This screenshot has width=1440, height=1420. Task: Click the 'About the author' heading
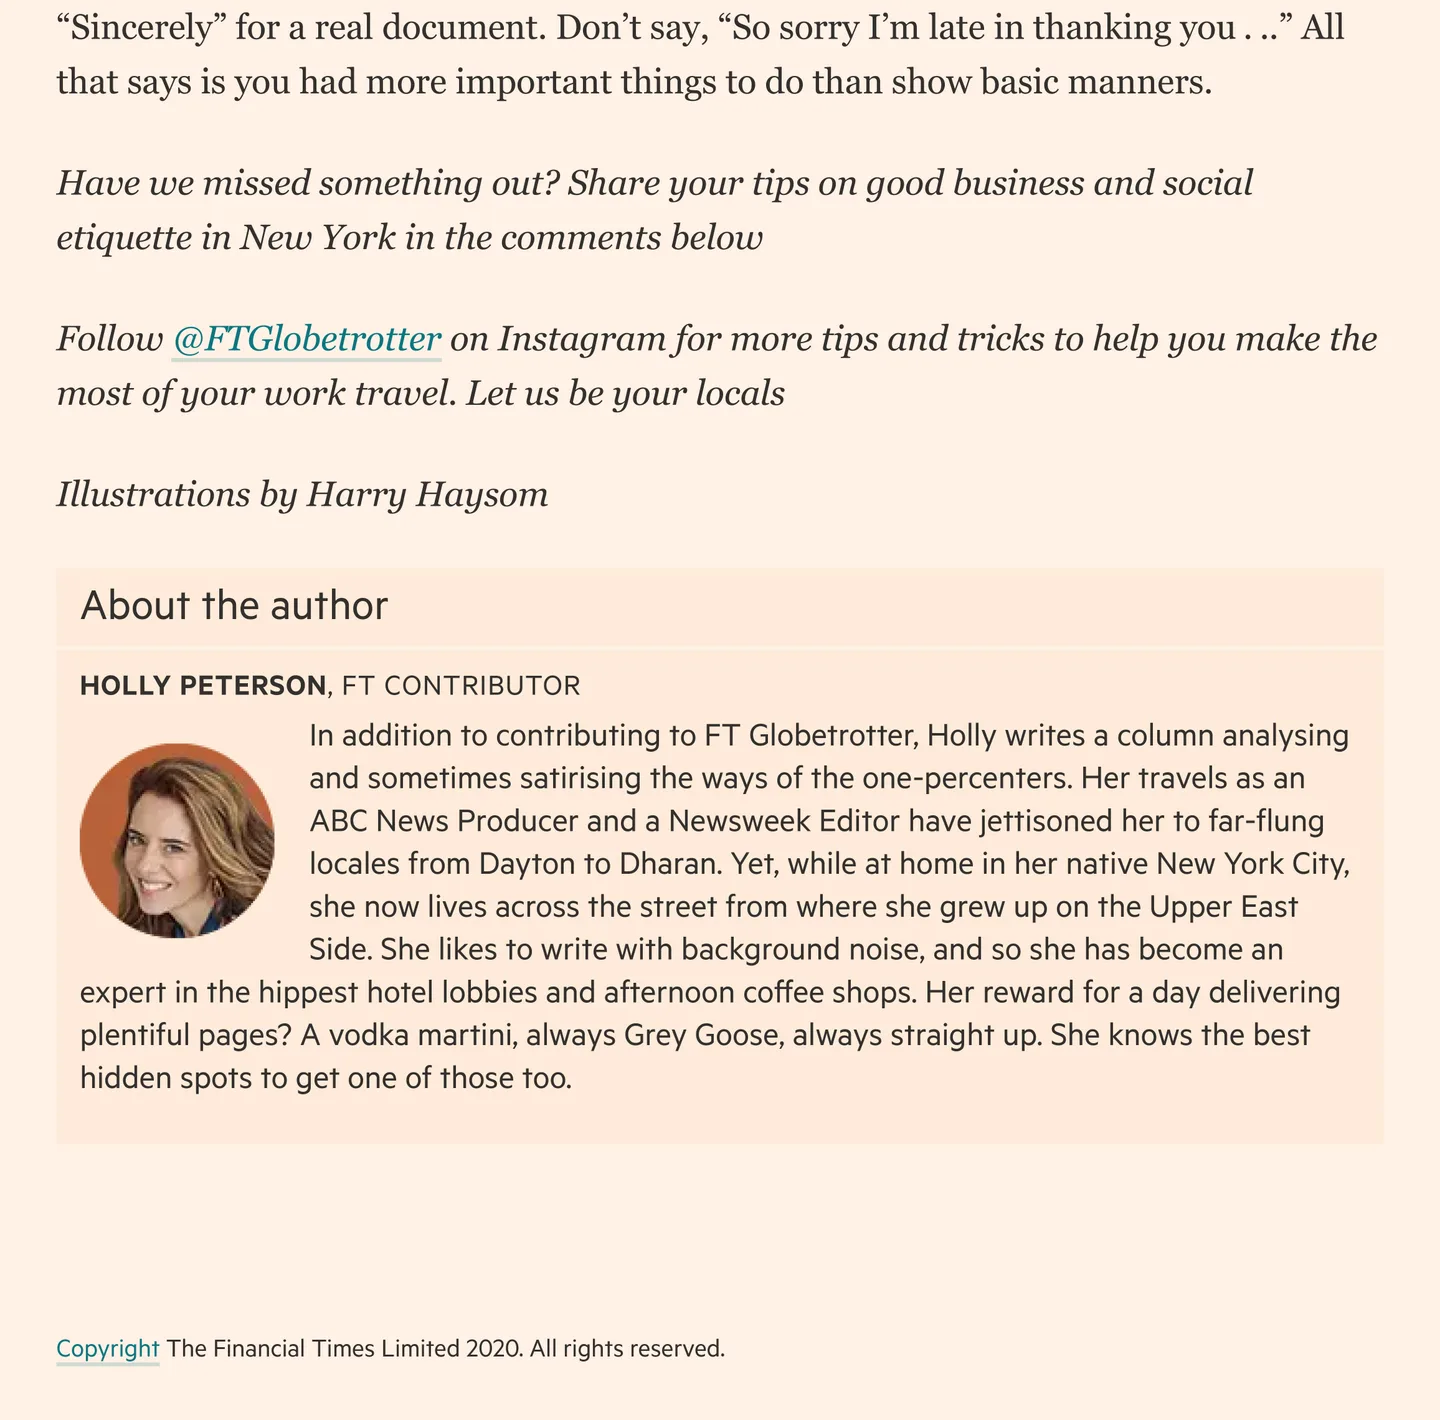[234, 606]
